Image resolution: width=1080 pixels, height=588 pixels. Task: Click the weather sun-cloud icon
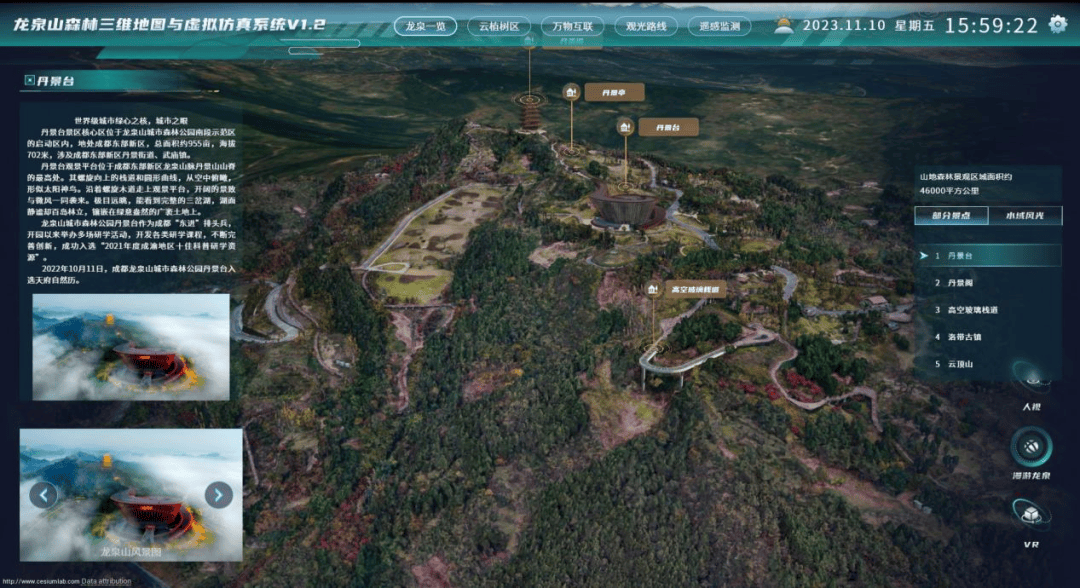783,25
